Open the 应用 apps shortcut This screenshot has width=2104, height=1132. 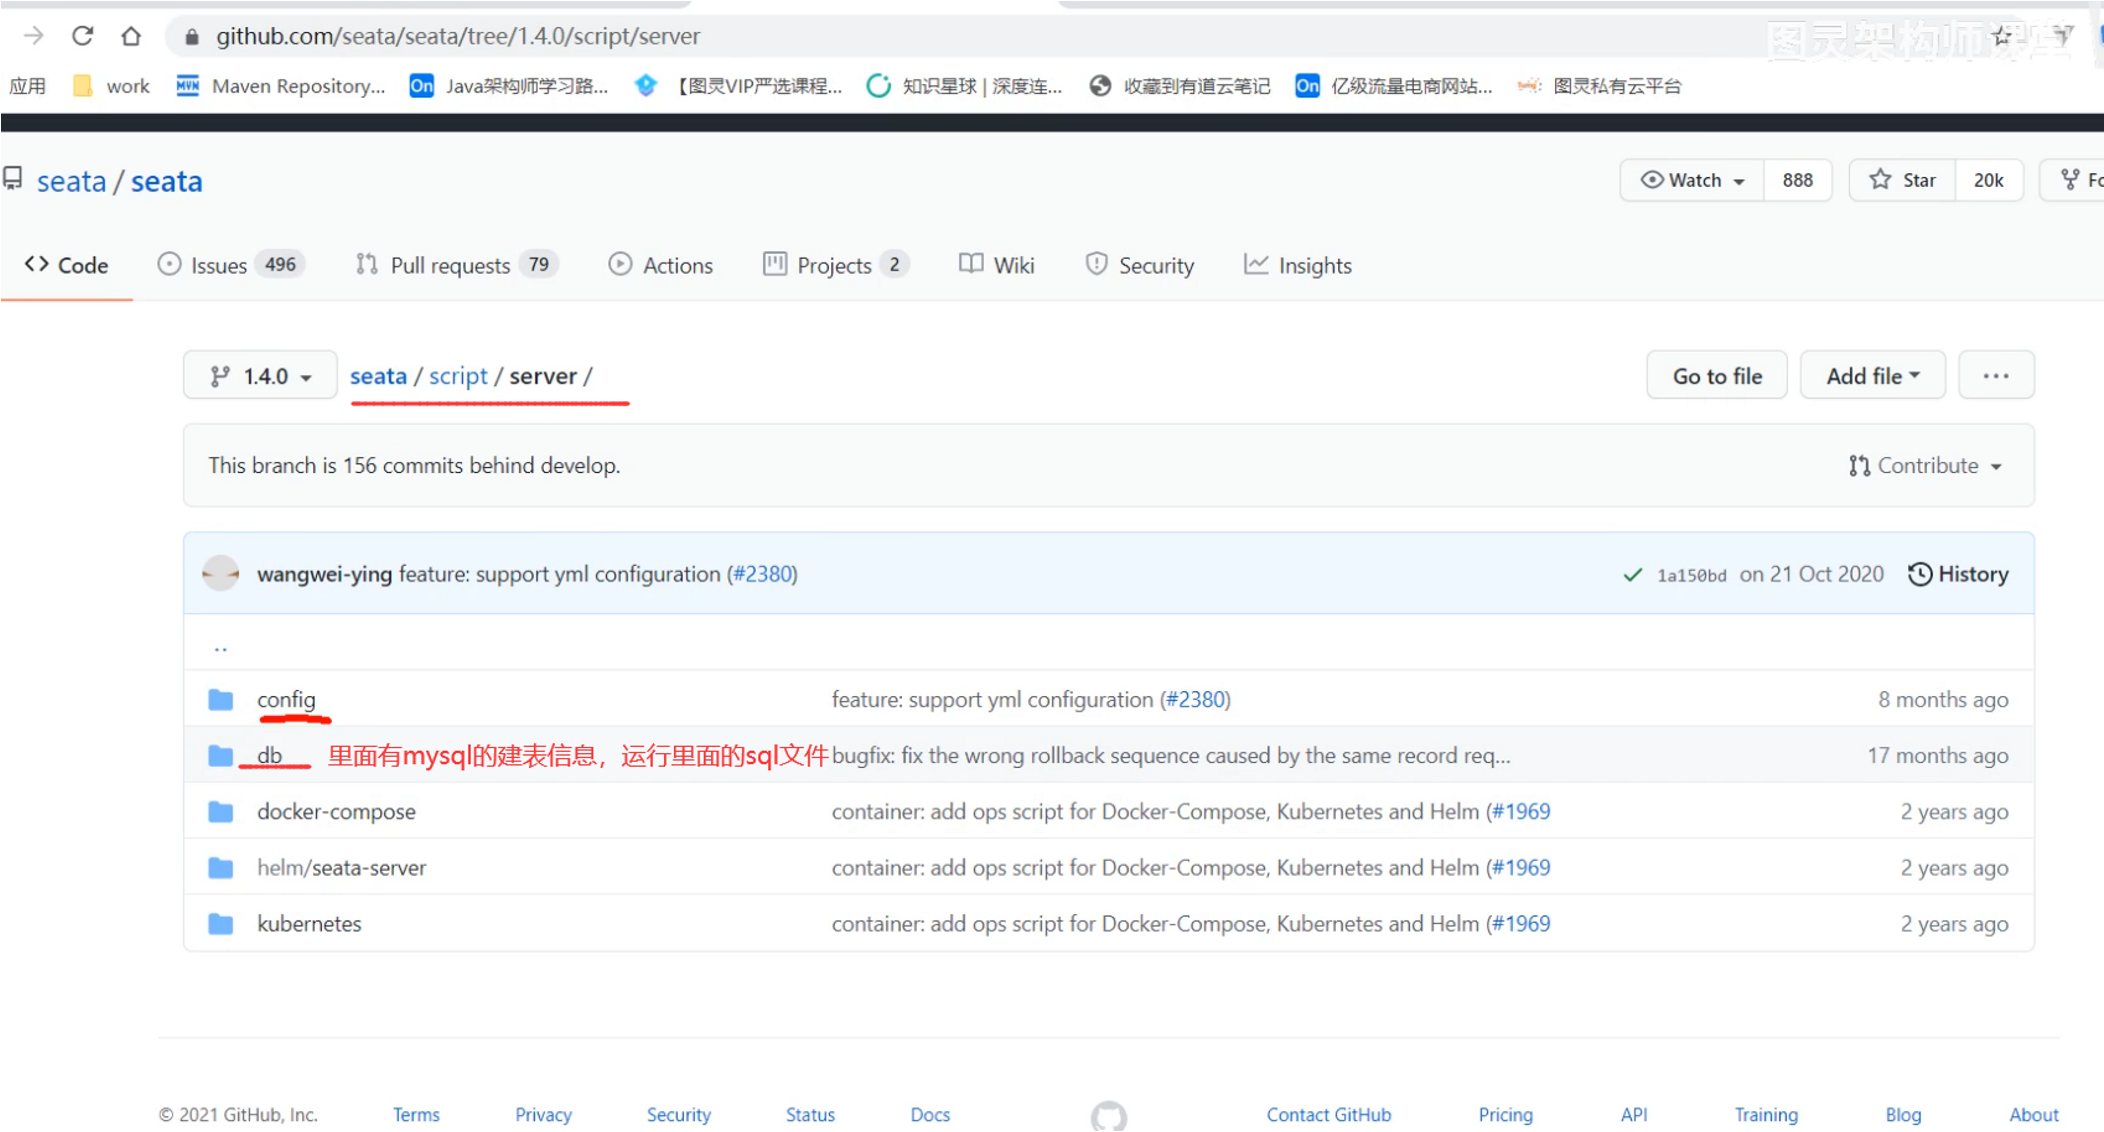28,86
